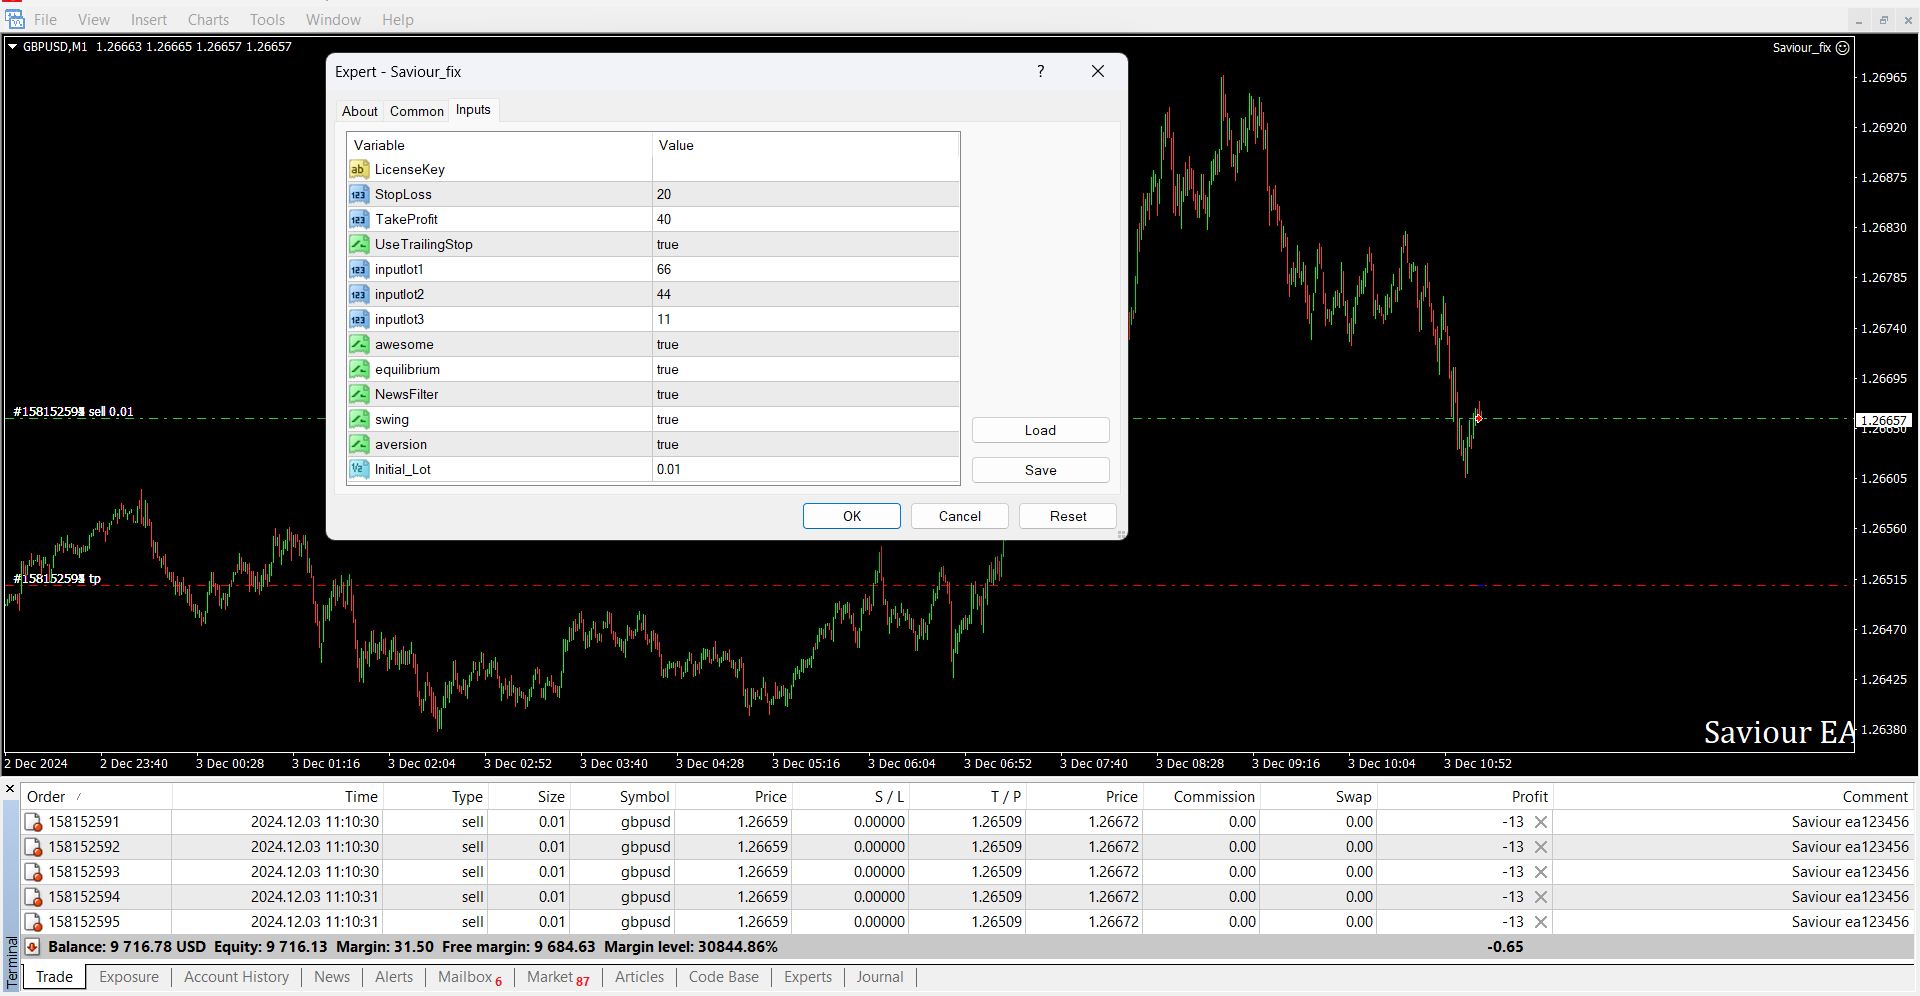
Task: Sort orders by the Order column header
Action: click(x=46, y=797)
